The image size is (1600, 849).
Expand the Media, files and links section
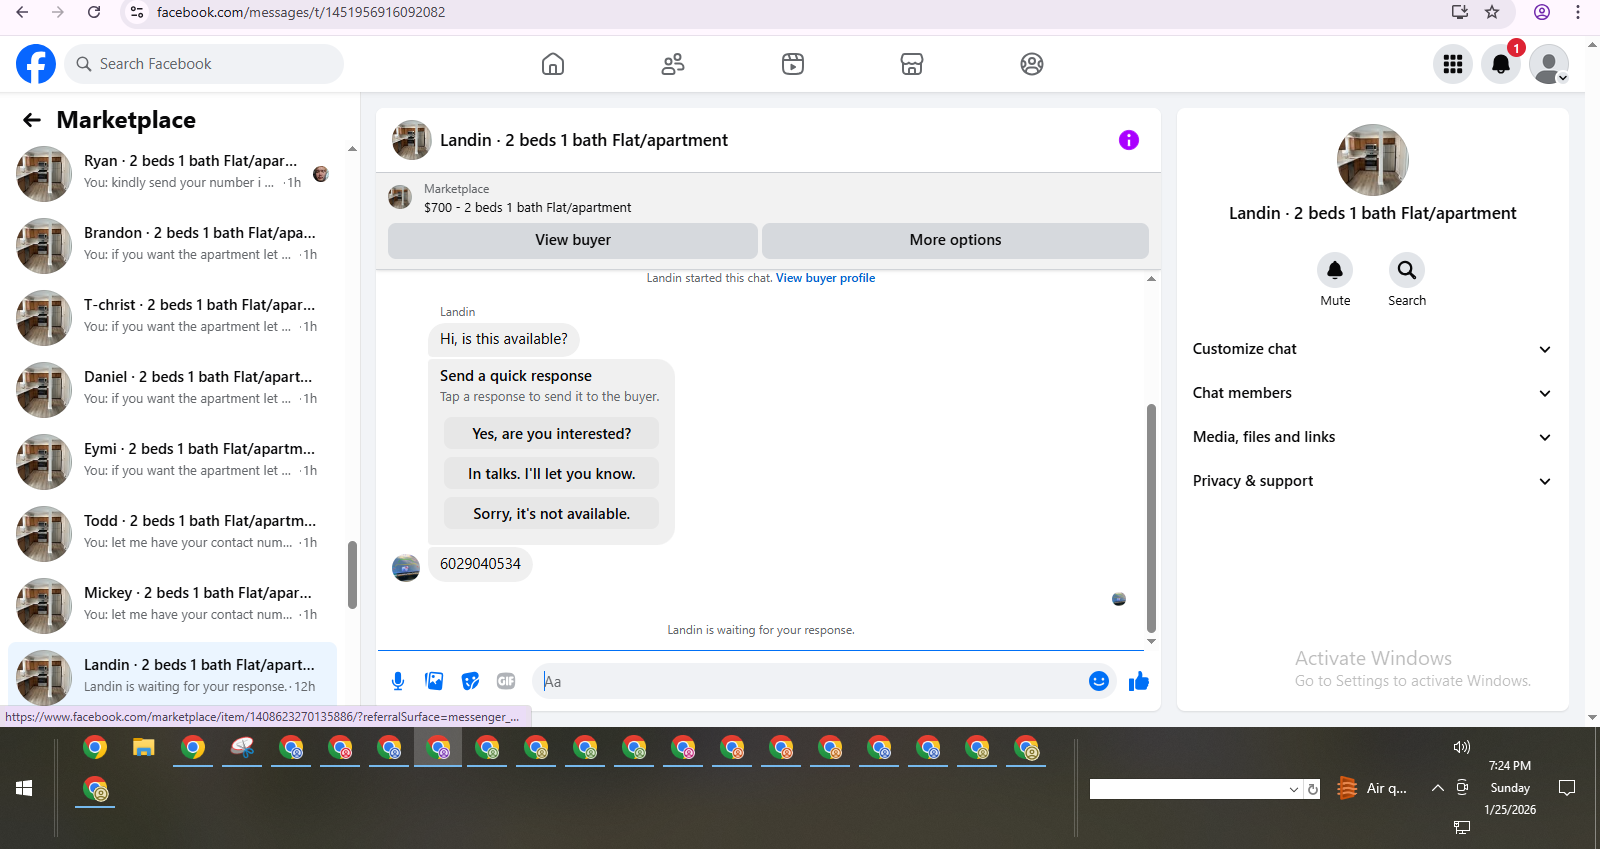1372,437
